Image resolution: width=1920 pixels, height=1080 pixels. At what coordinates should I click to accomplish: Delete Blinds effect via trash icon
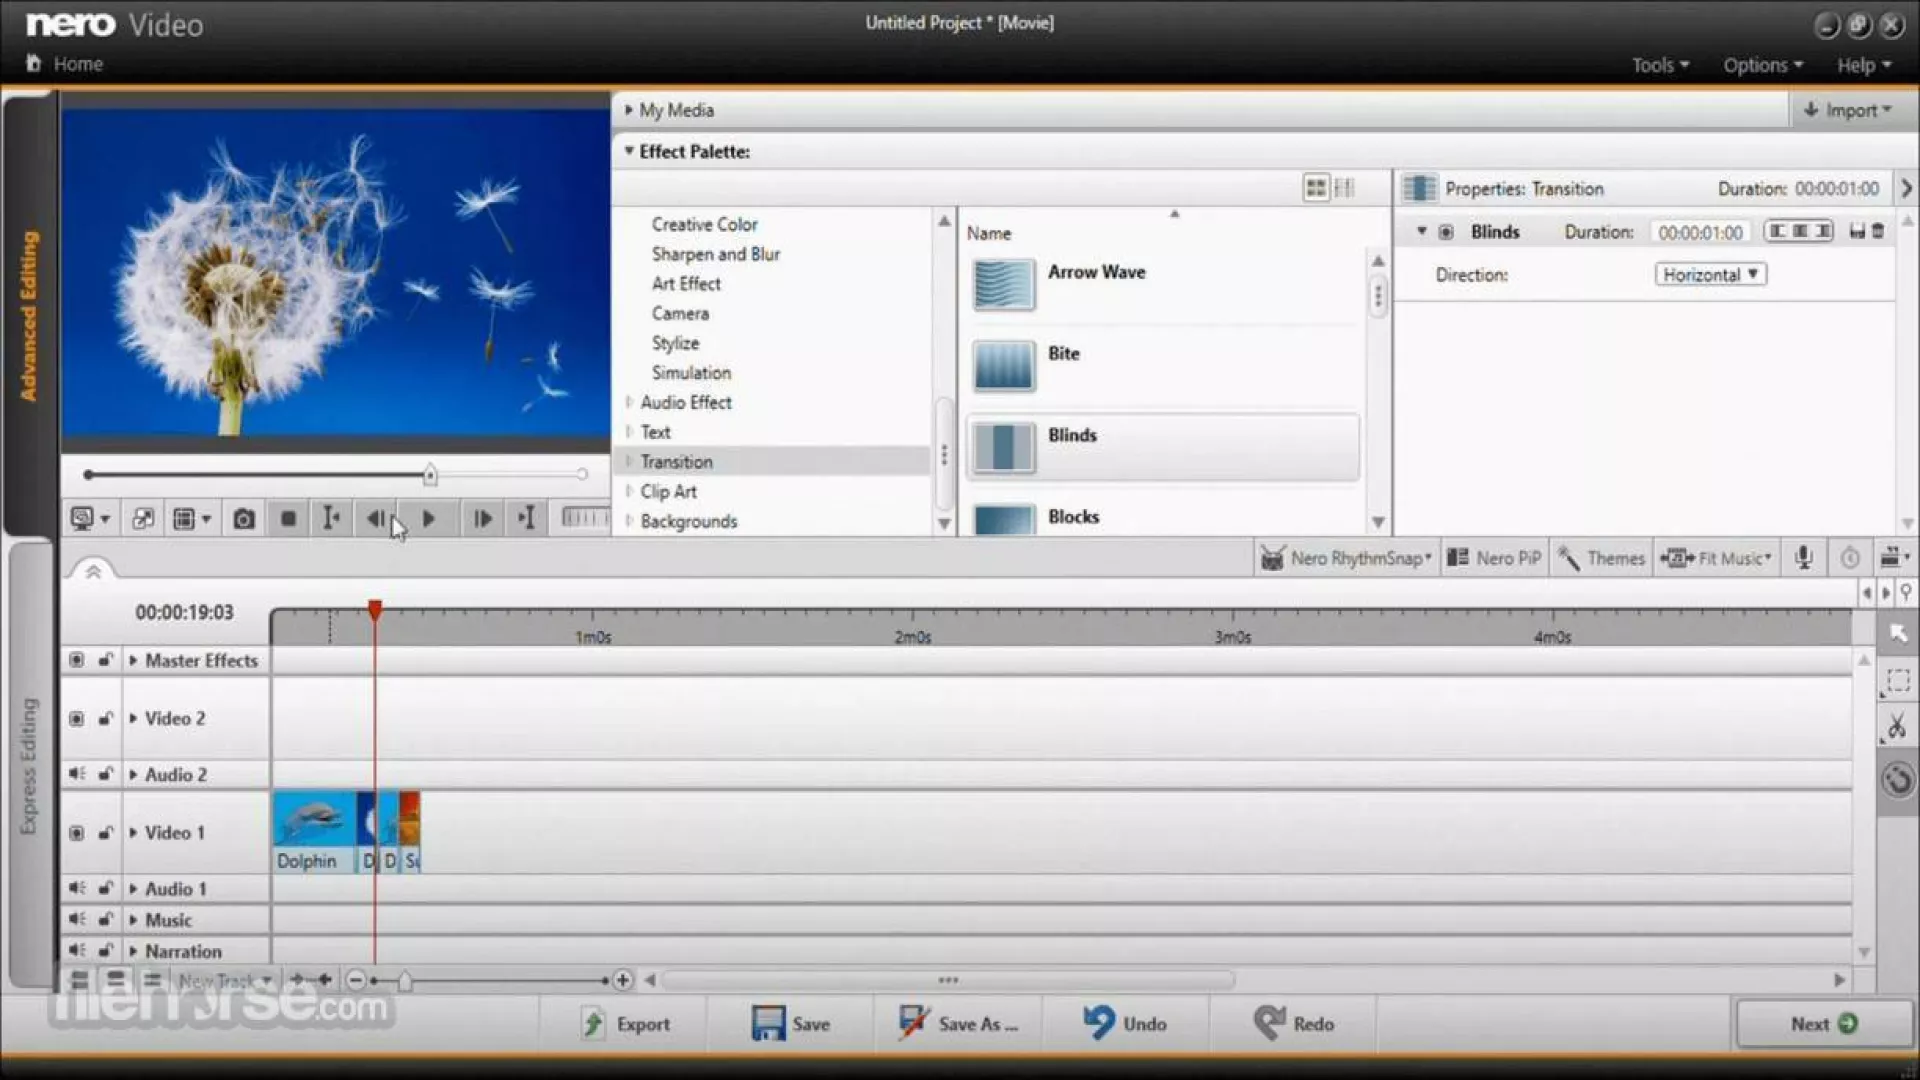pyautogui.click(x=1878, y=232)
